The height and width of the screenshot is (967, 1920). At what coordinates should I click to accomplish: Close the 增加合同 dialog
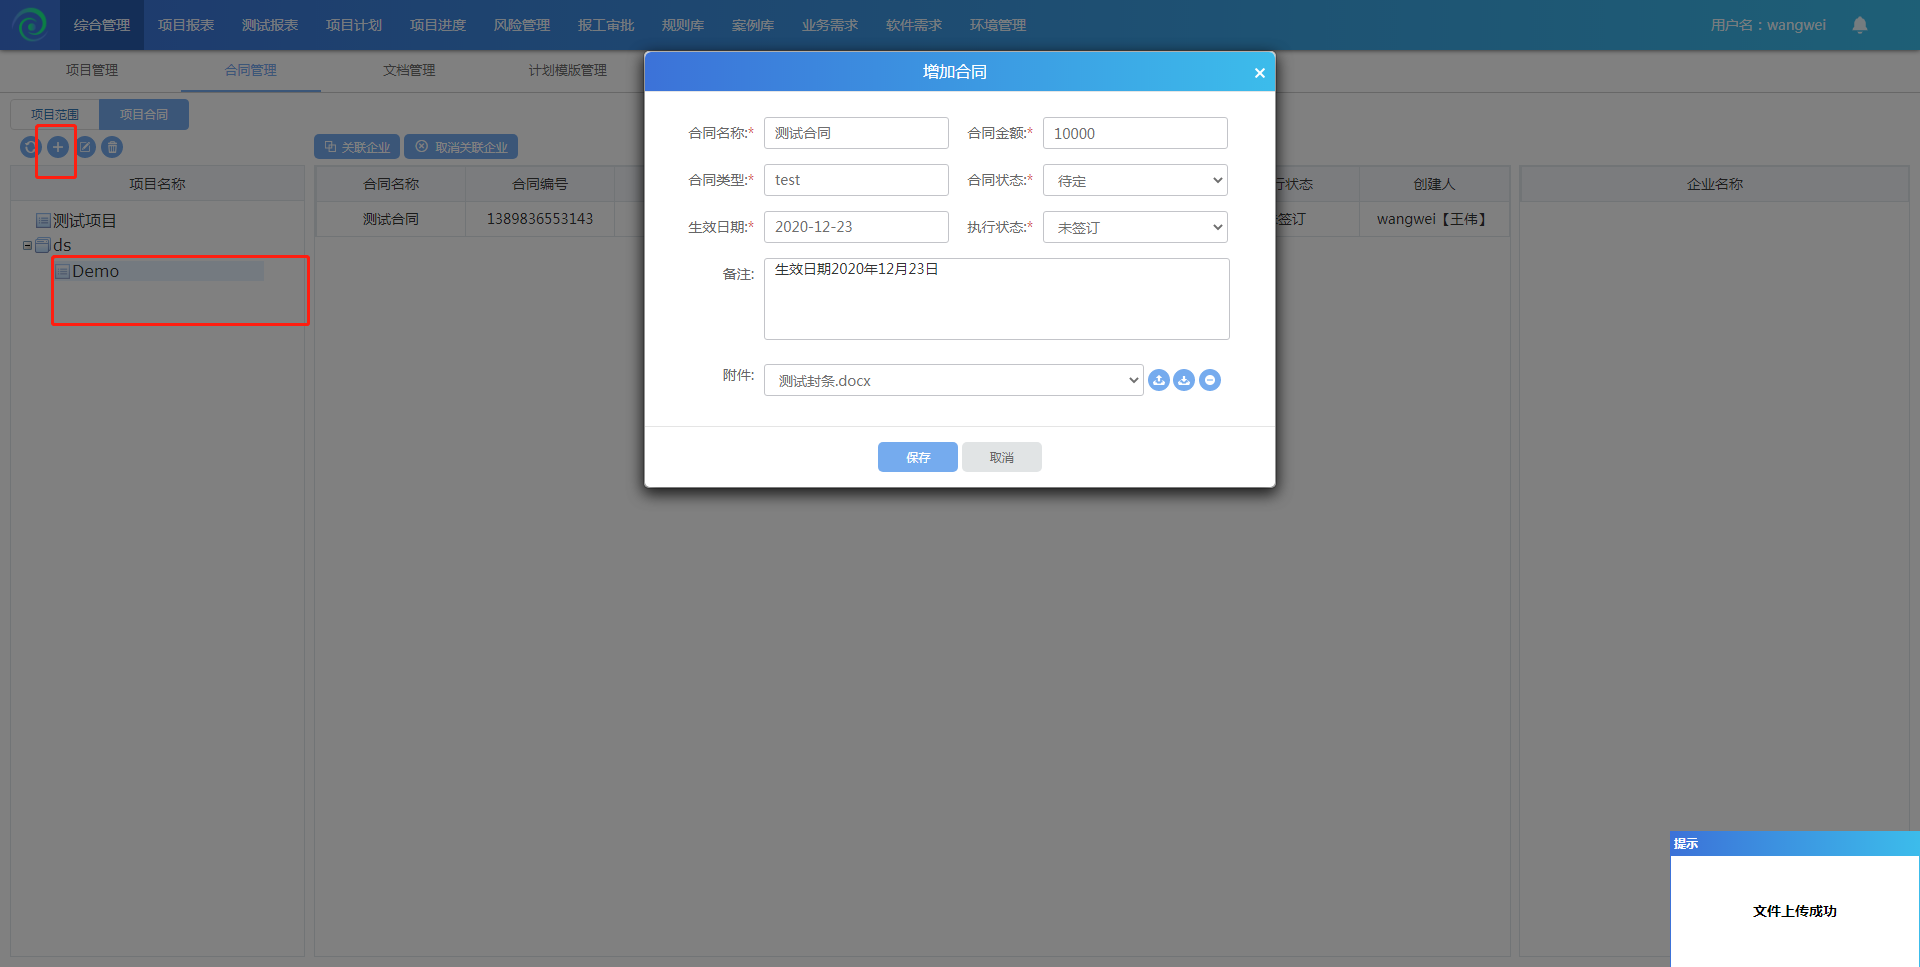[x=1259, y=73]
